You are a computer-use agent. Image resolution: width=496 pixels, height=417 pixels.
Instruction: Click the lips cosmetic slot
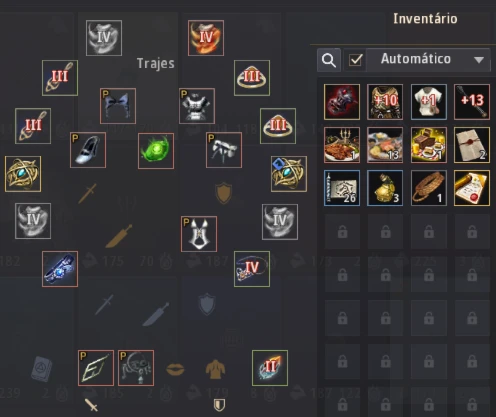click(175, 369)
